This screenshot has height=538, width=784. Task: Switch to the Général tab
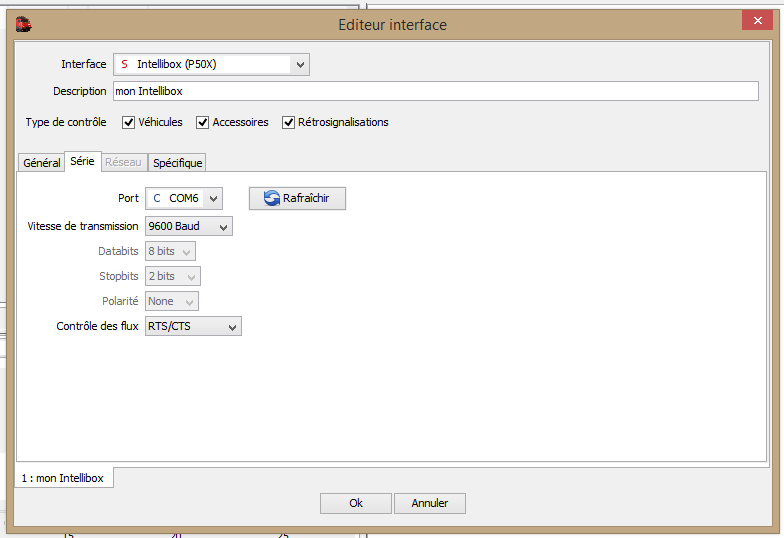[x=42, y=162]
